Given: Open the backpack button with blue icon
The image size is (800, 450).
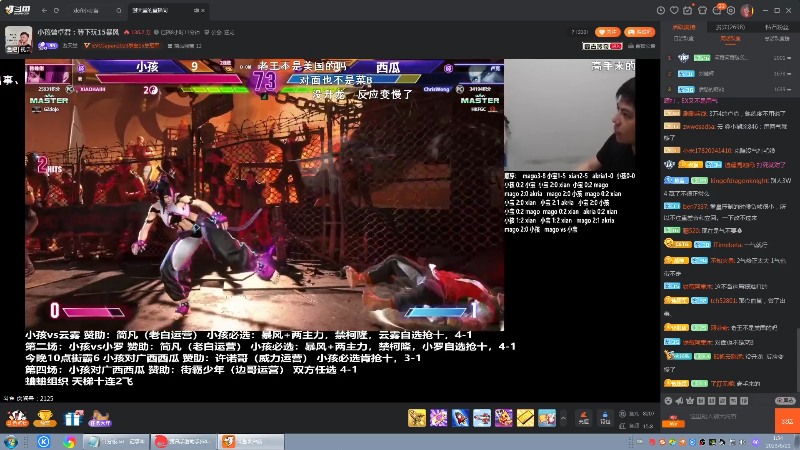Looking at the screenshot, I should coord(605,418).
